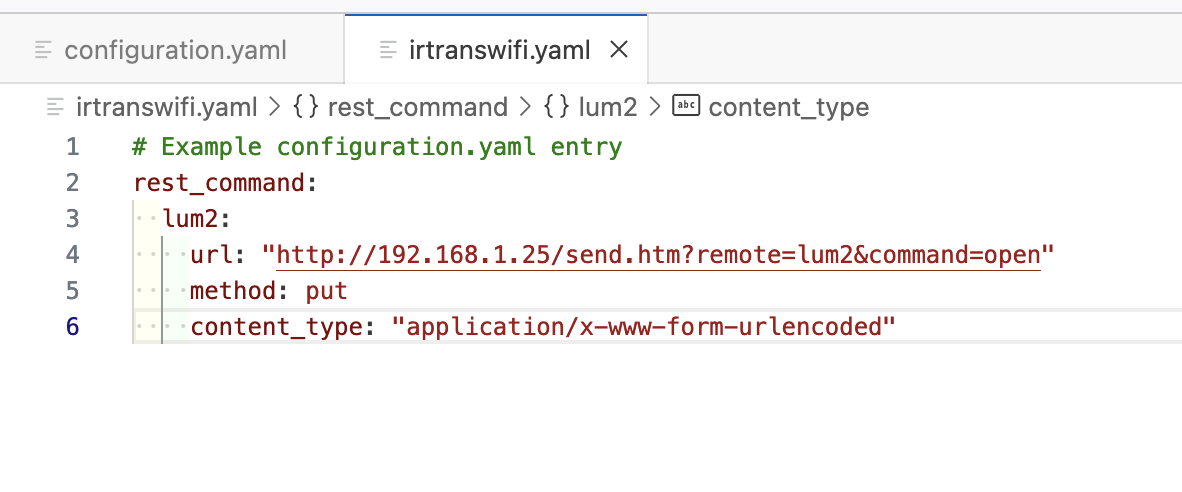Viewport: 1182px width, 492px height.
Task: Click the braces icon beside rest_command breadcrumb
Action: (x=305, y=107)
